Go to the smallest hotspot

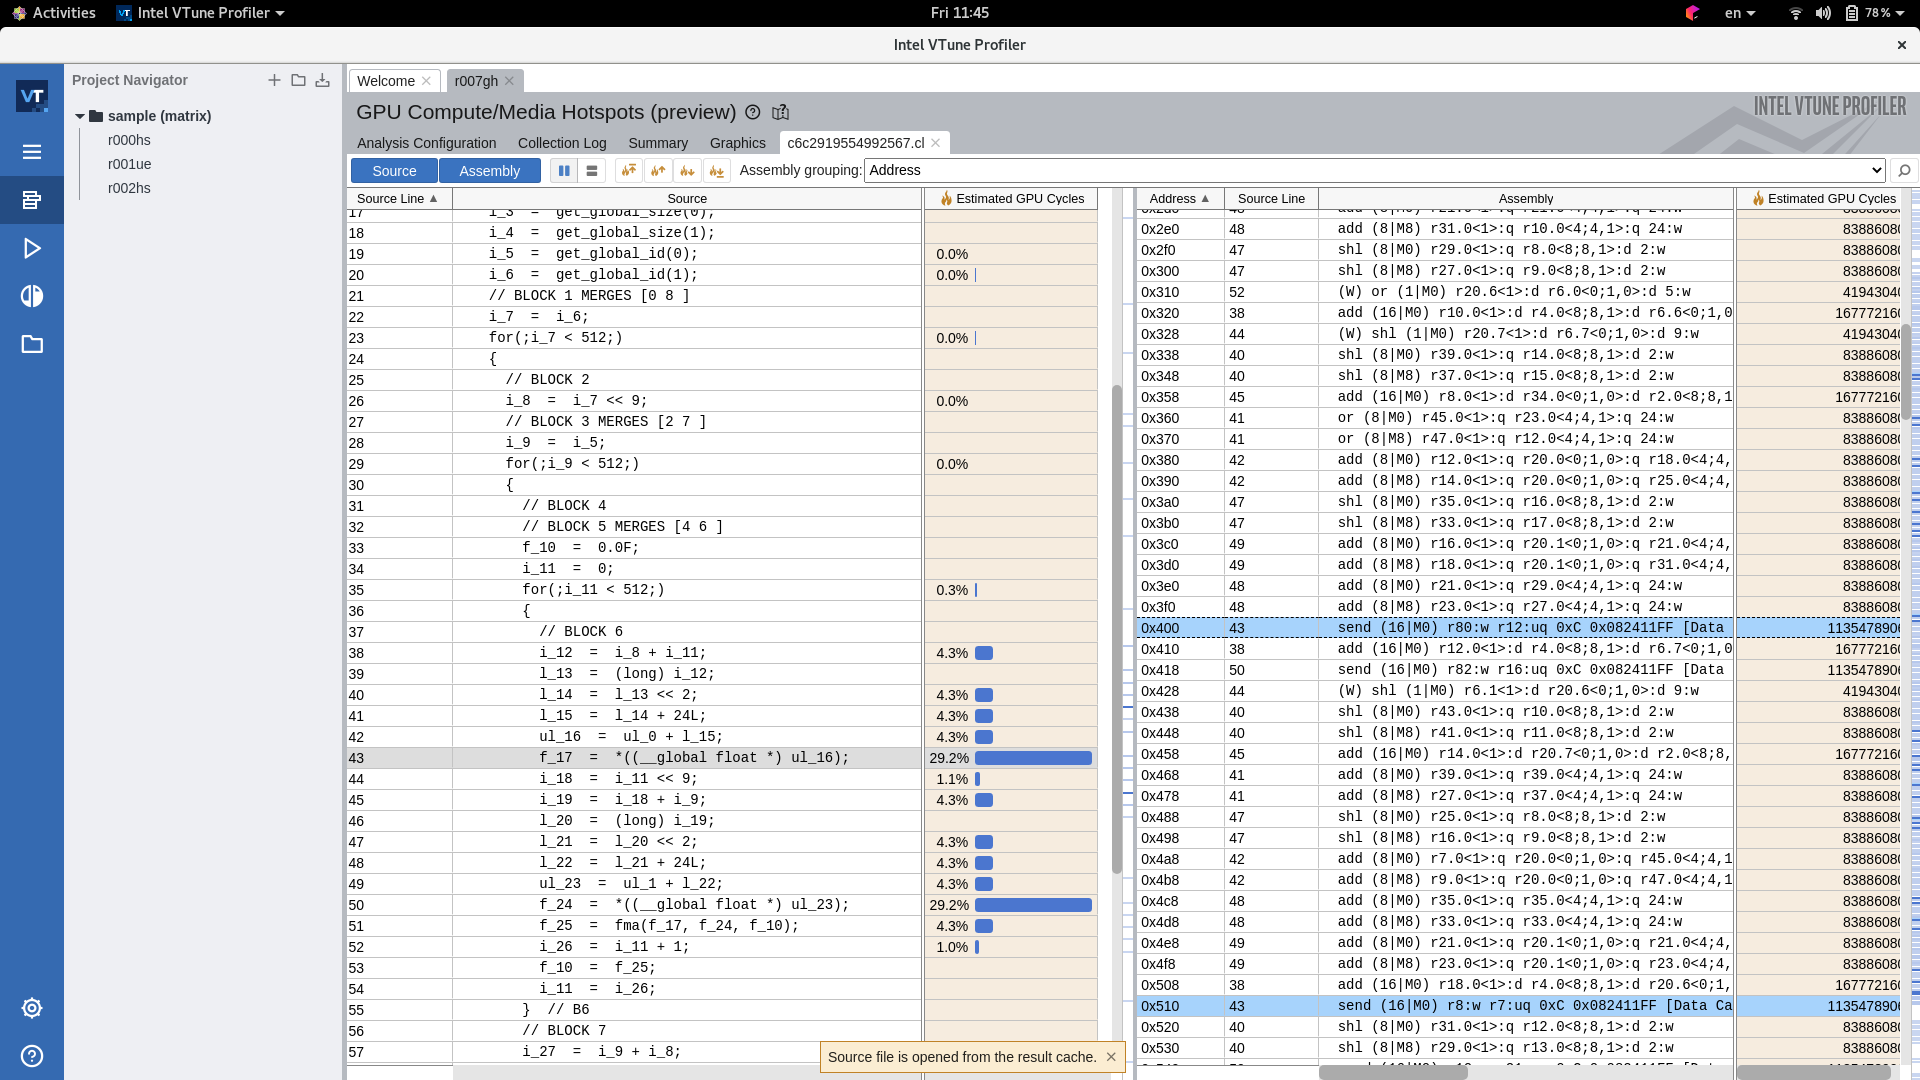717,171
